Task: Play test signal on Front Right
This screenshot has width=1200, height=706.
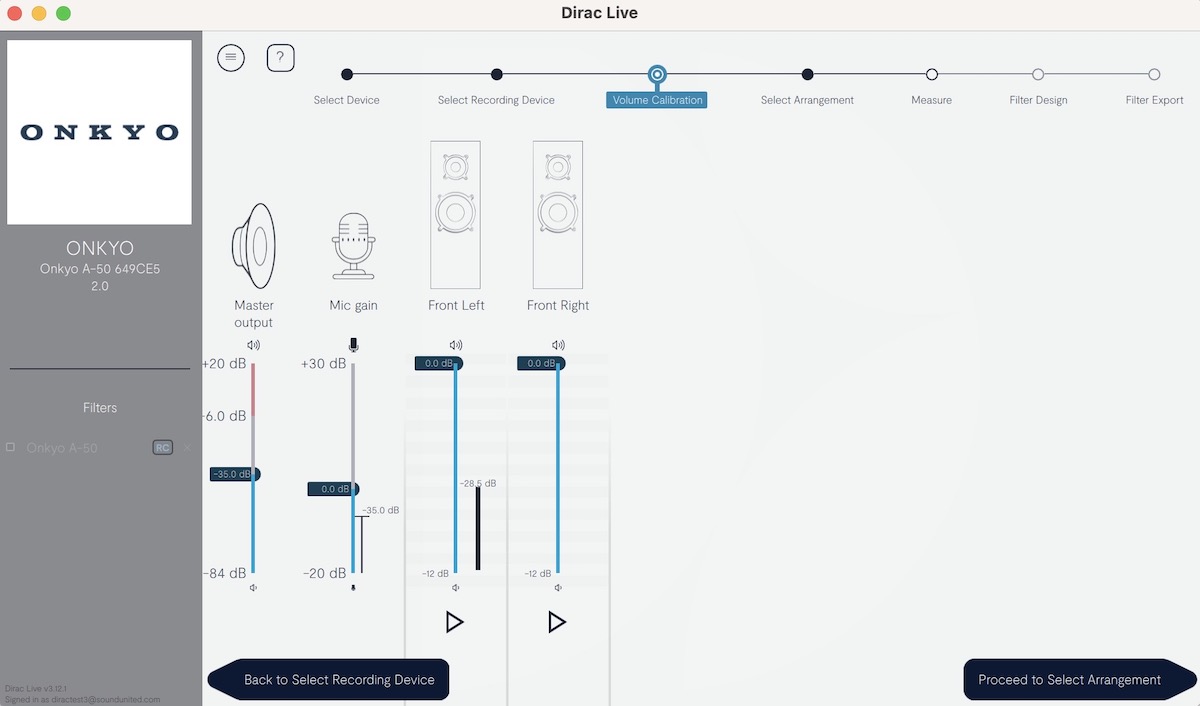Action: 557,622
